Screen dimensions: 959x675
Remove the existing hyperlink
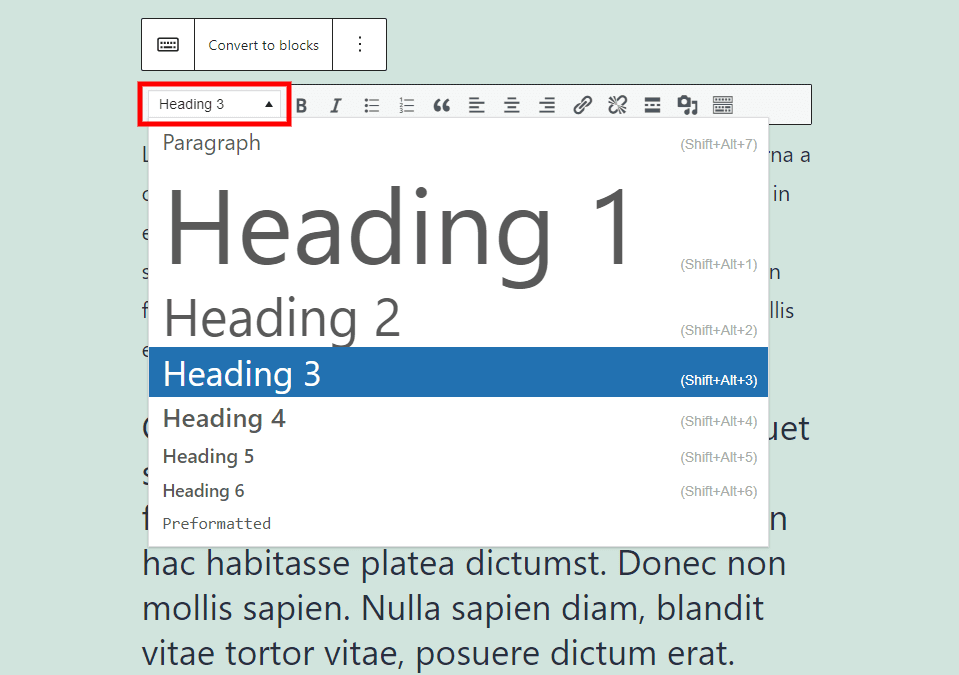[x=617, y=105]
